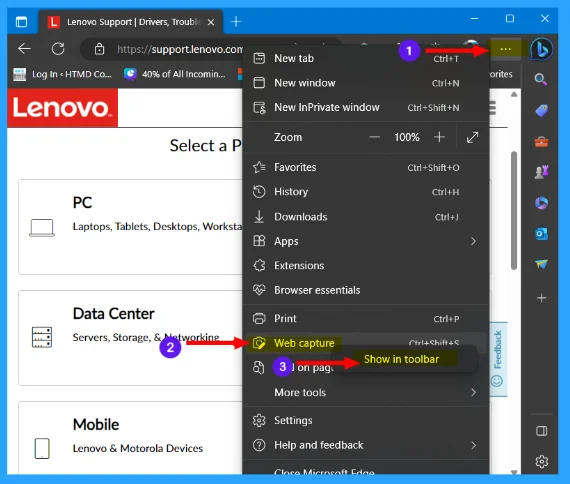Open the Feedback side tab
570x484 pixels.
[498, 359]
